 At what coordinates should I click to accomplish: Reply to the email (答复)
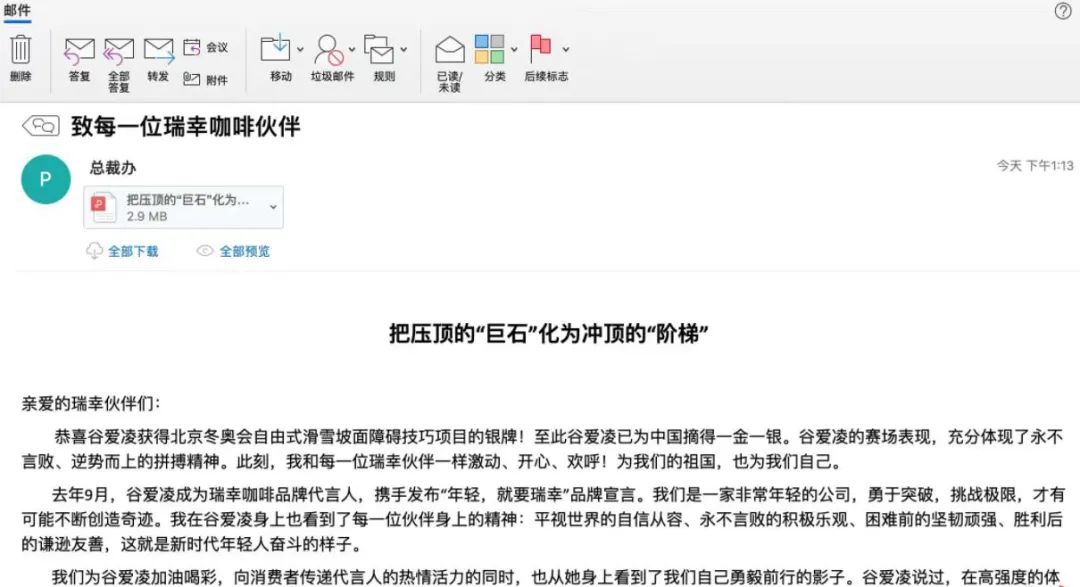[x=79, y=59]
